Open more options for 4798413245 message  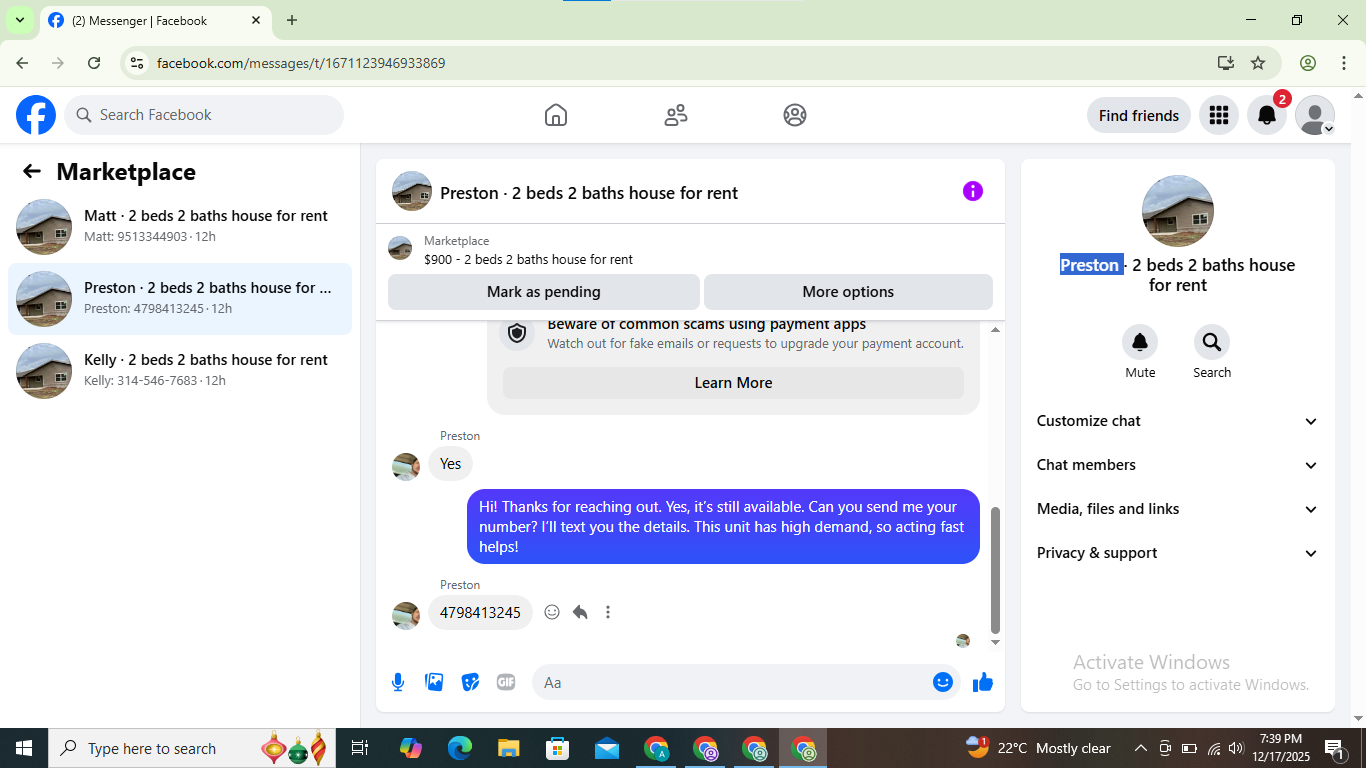608,612
